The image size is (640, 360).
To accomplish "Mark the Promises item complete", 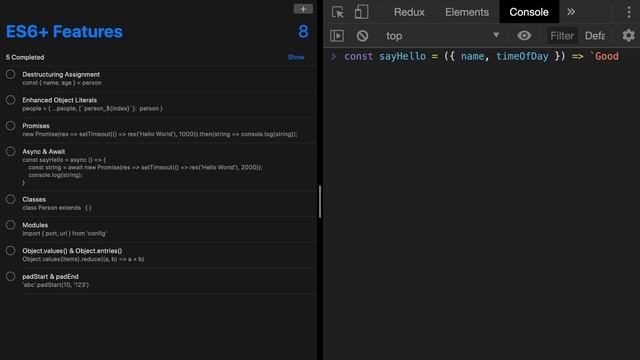I will point(11,126).
